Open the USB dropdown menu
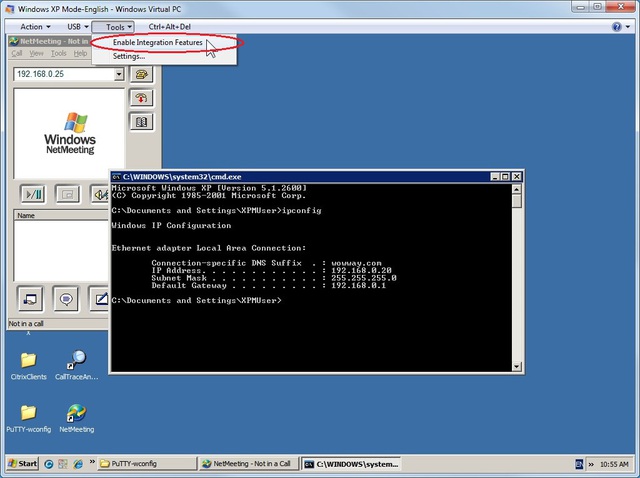 click(x=78, y=27)
